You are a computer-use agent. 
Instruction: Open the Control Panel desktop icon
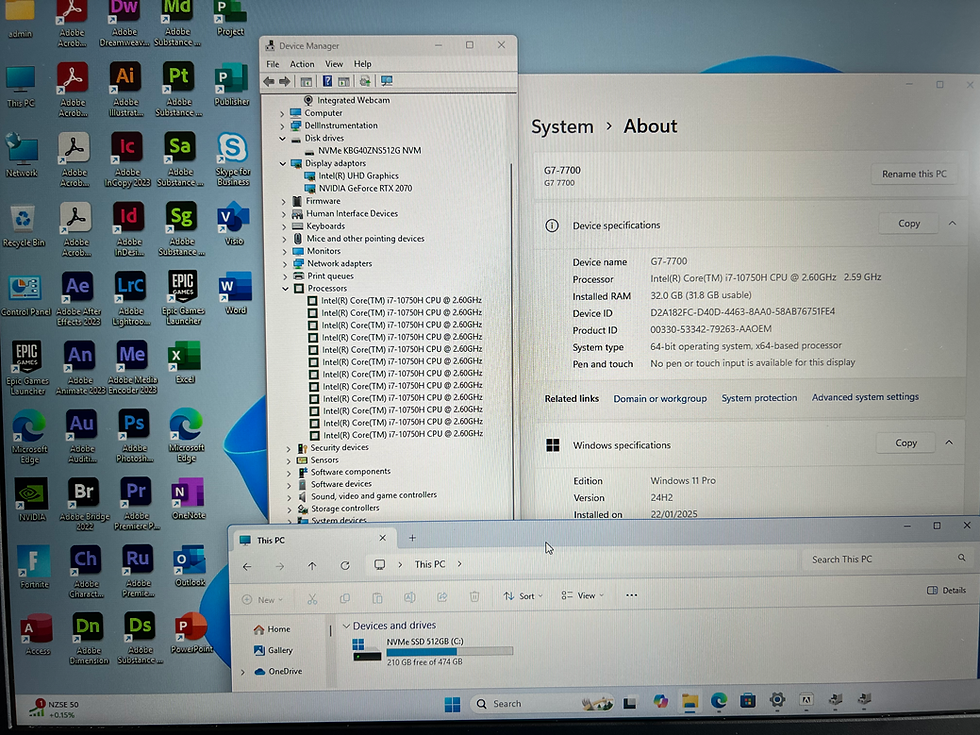(x=26, y=294)
